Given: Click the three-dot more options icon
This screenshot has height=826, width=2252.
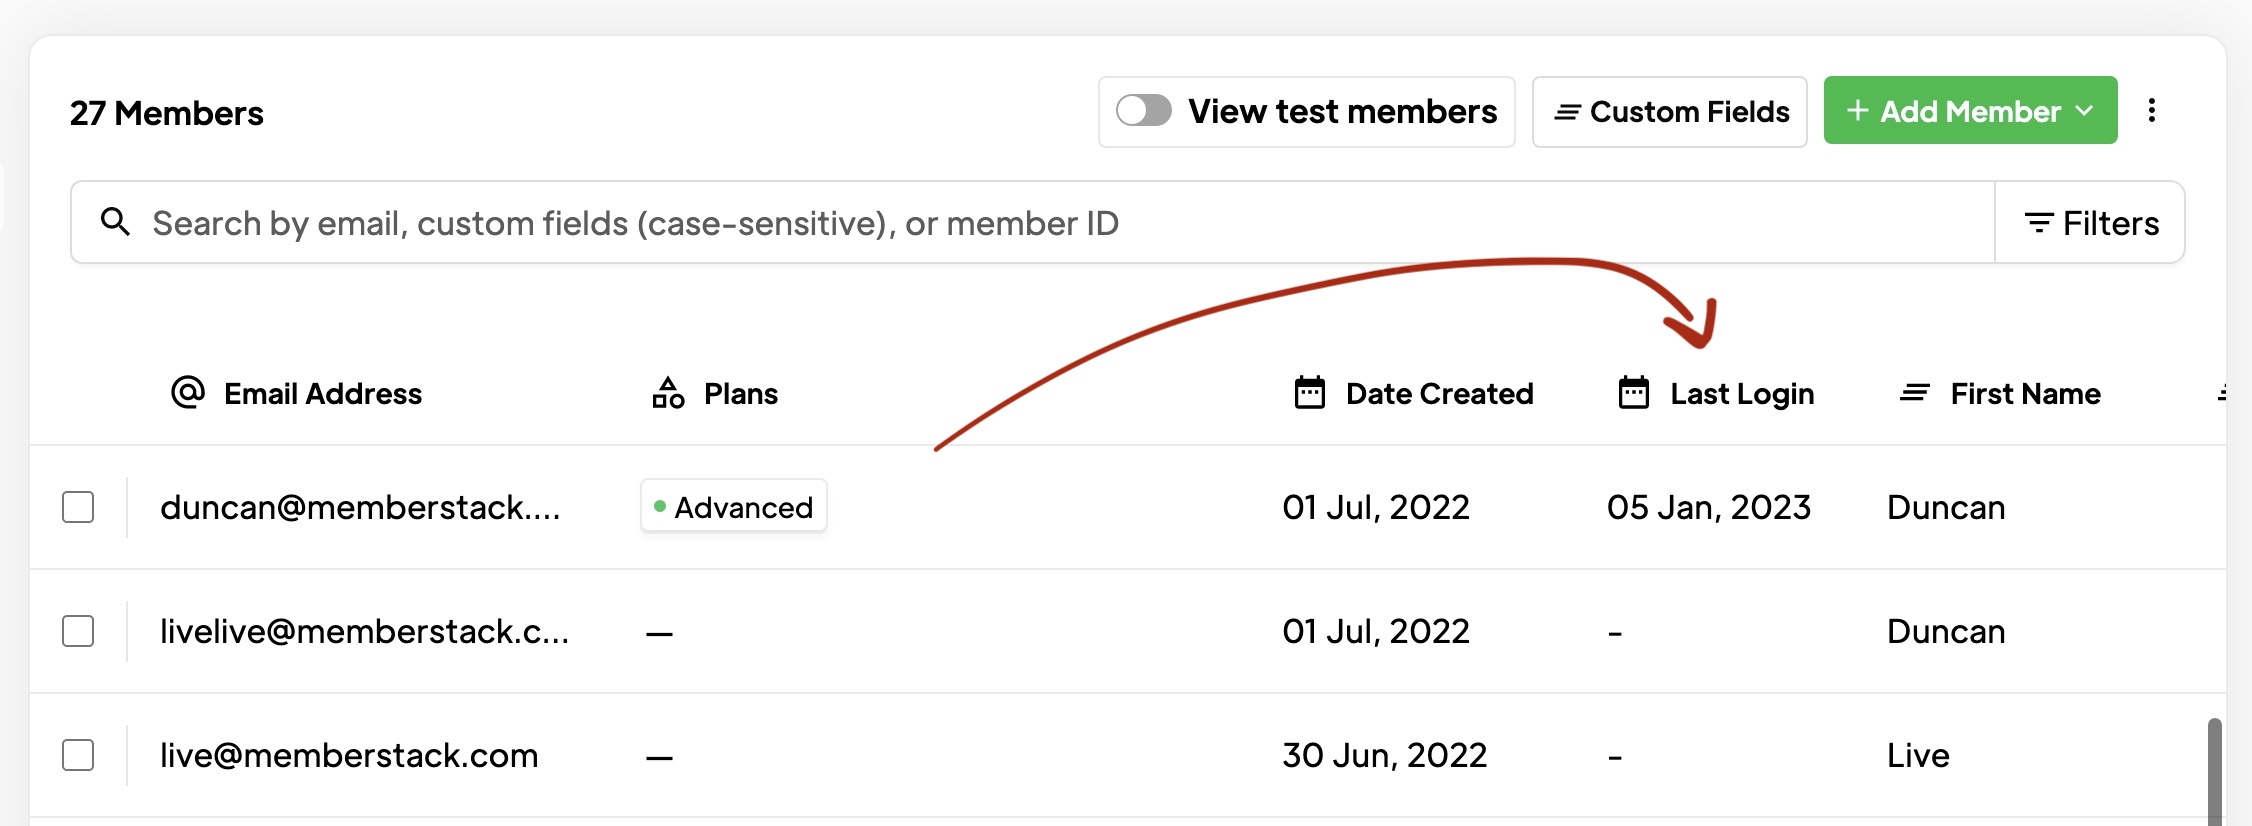Looking at the screenshot, I should pyautogui.click(x=2152, y=110).
